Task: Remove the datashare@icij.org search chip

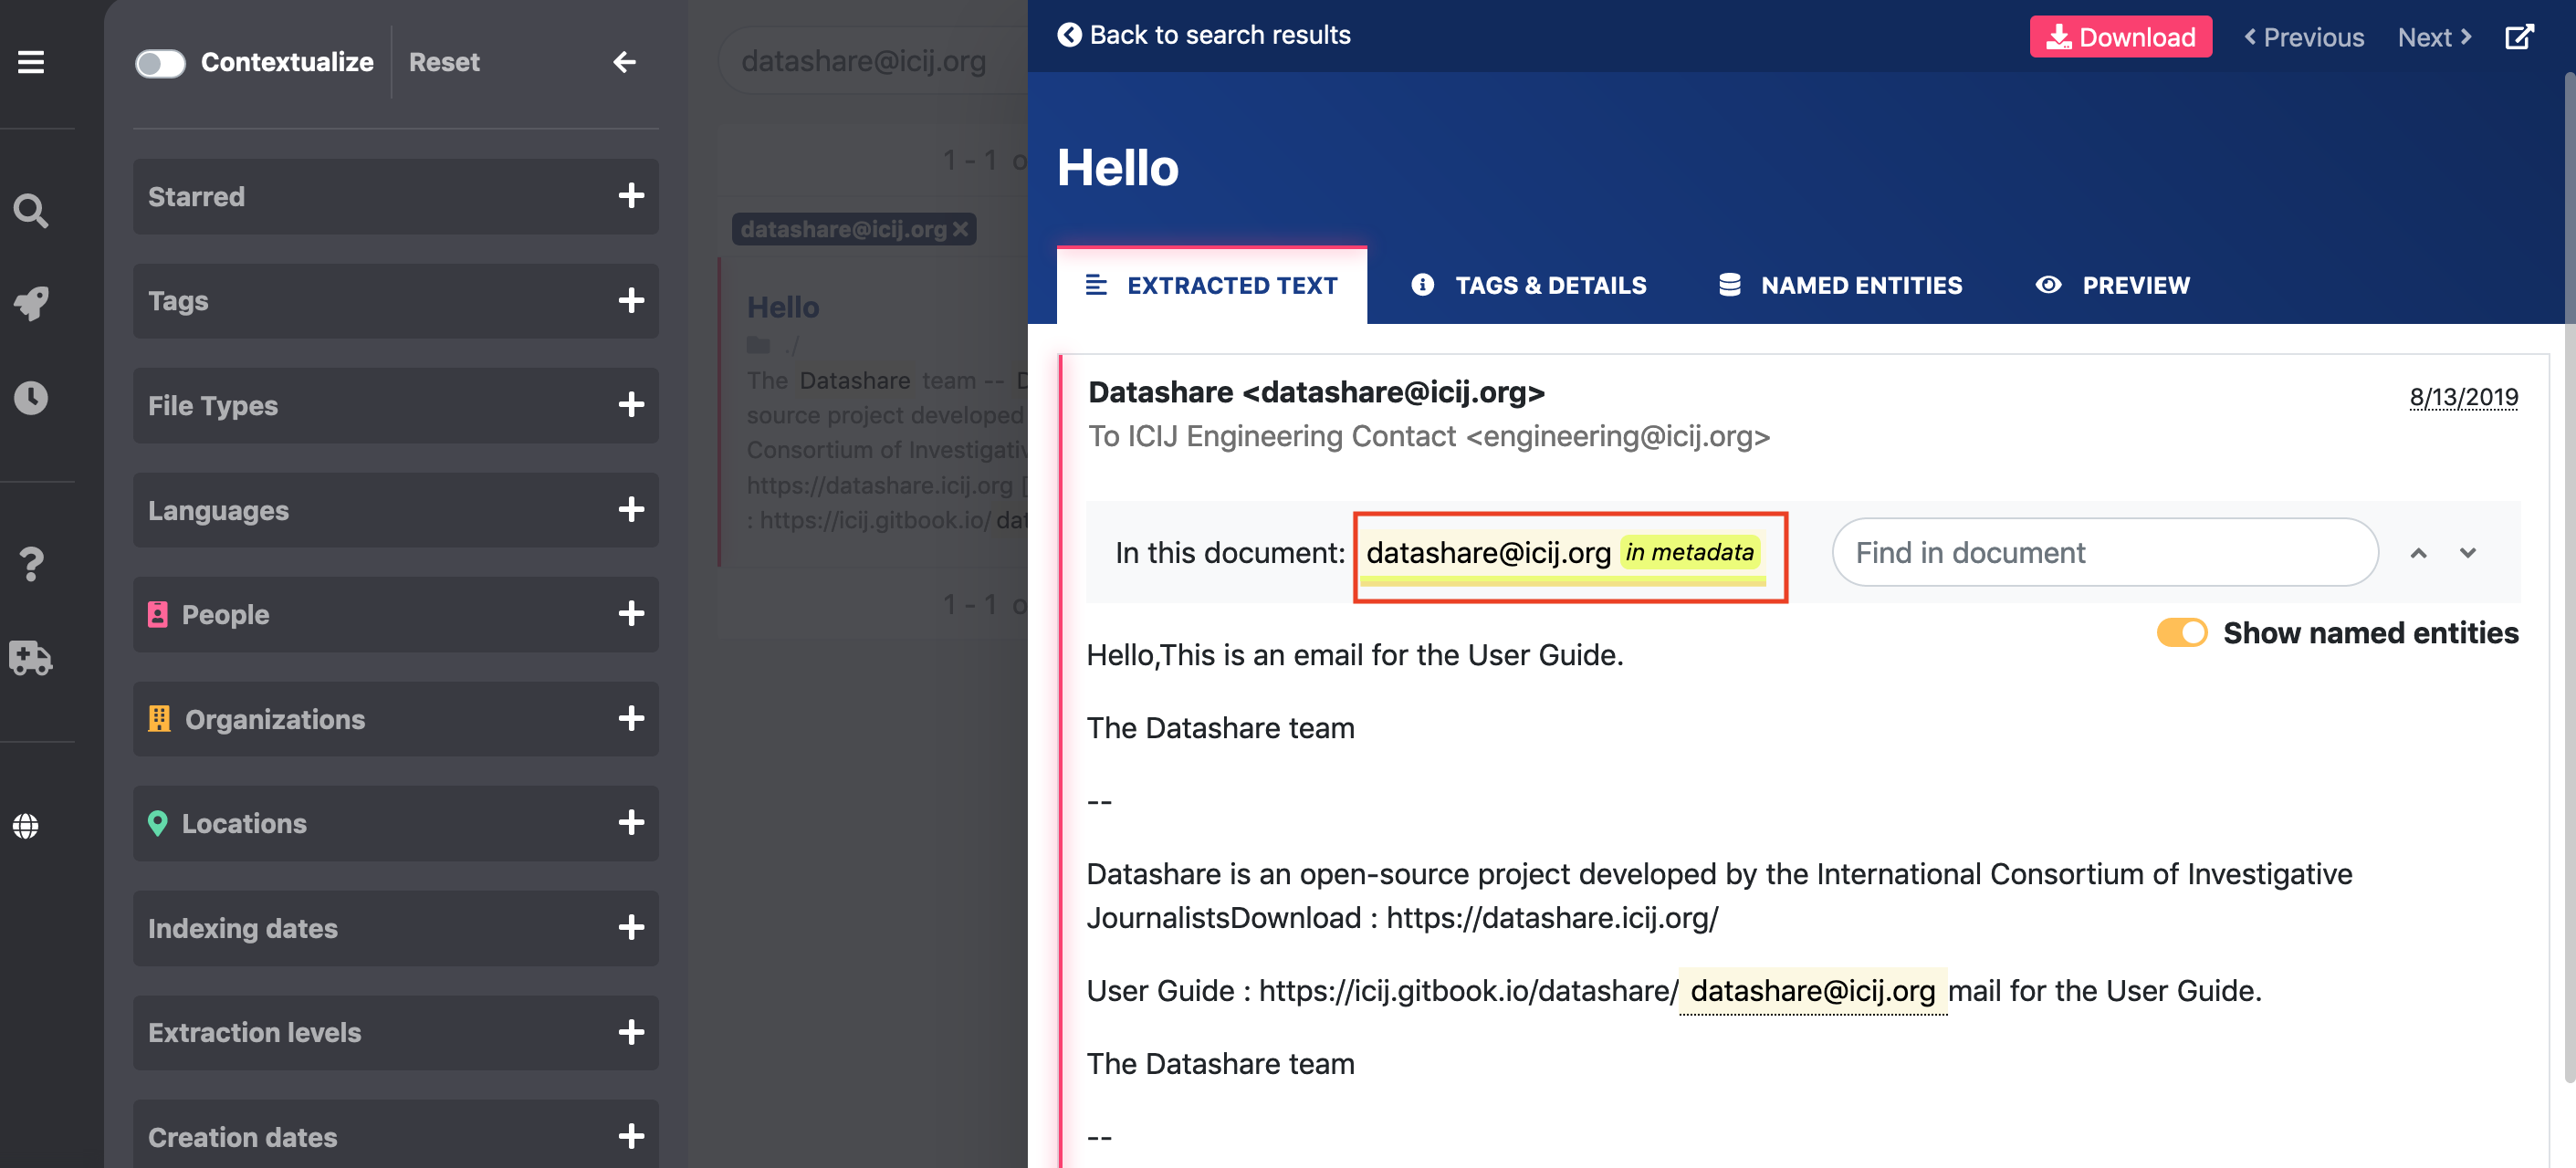Action: click(x=960, y=229)
